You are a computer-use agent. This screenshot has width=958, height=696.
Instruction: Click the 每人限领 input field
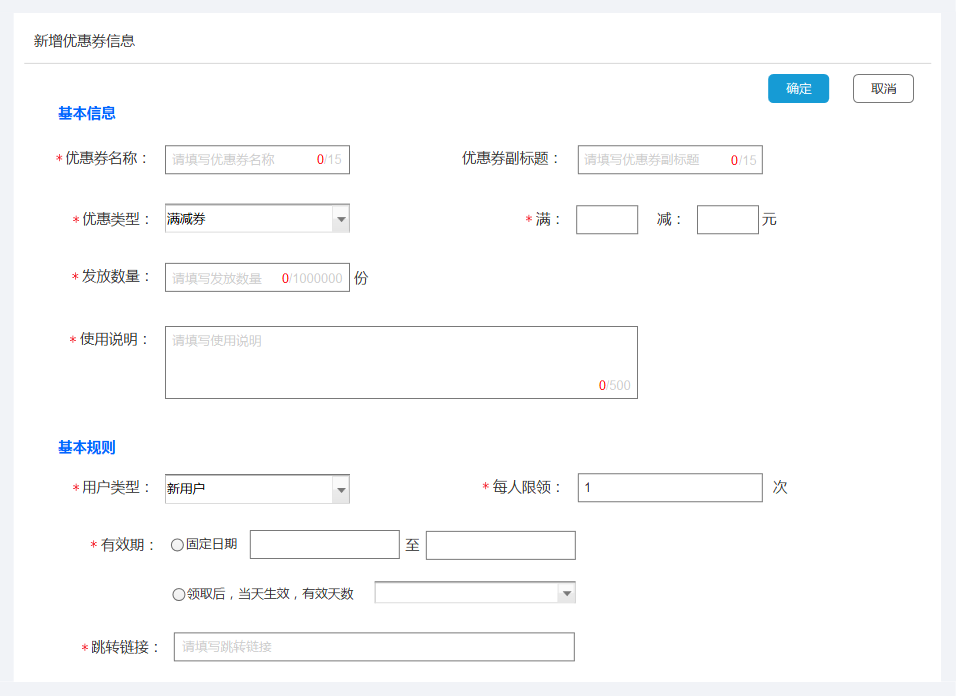[x=670, y=488]
